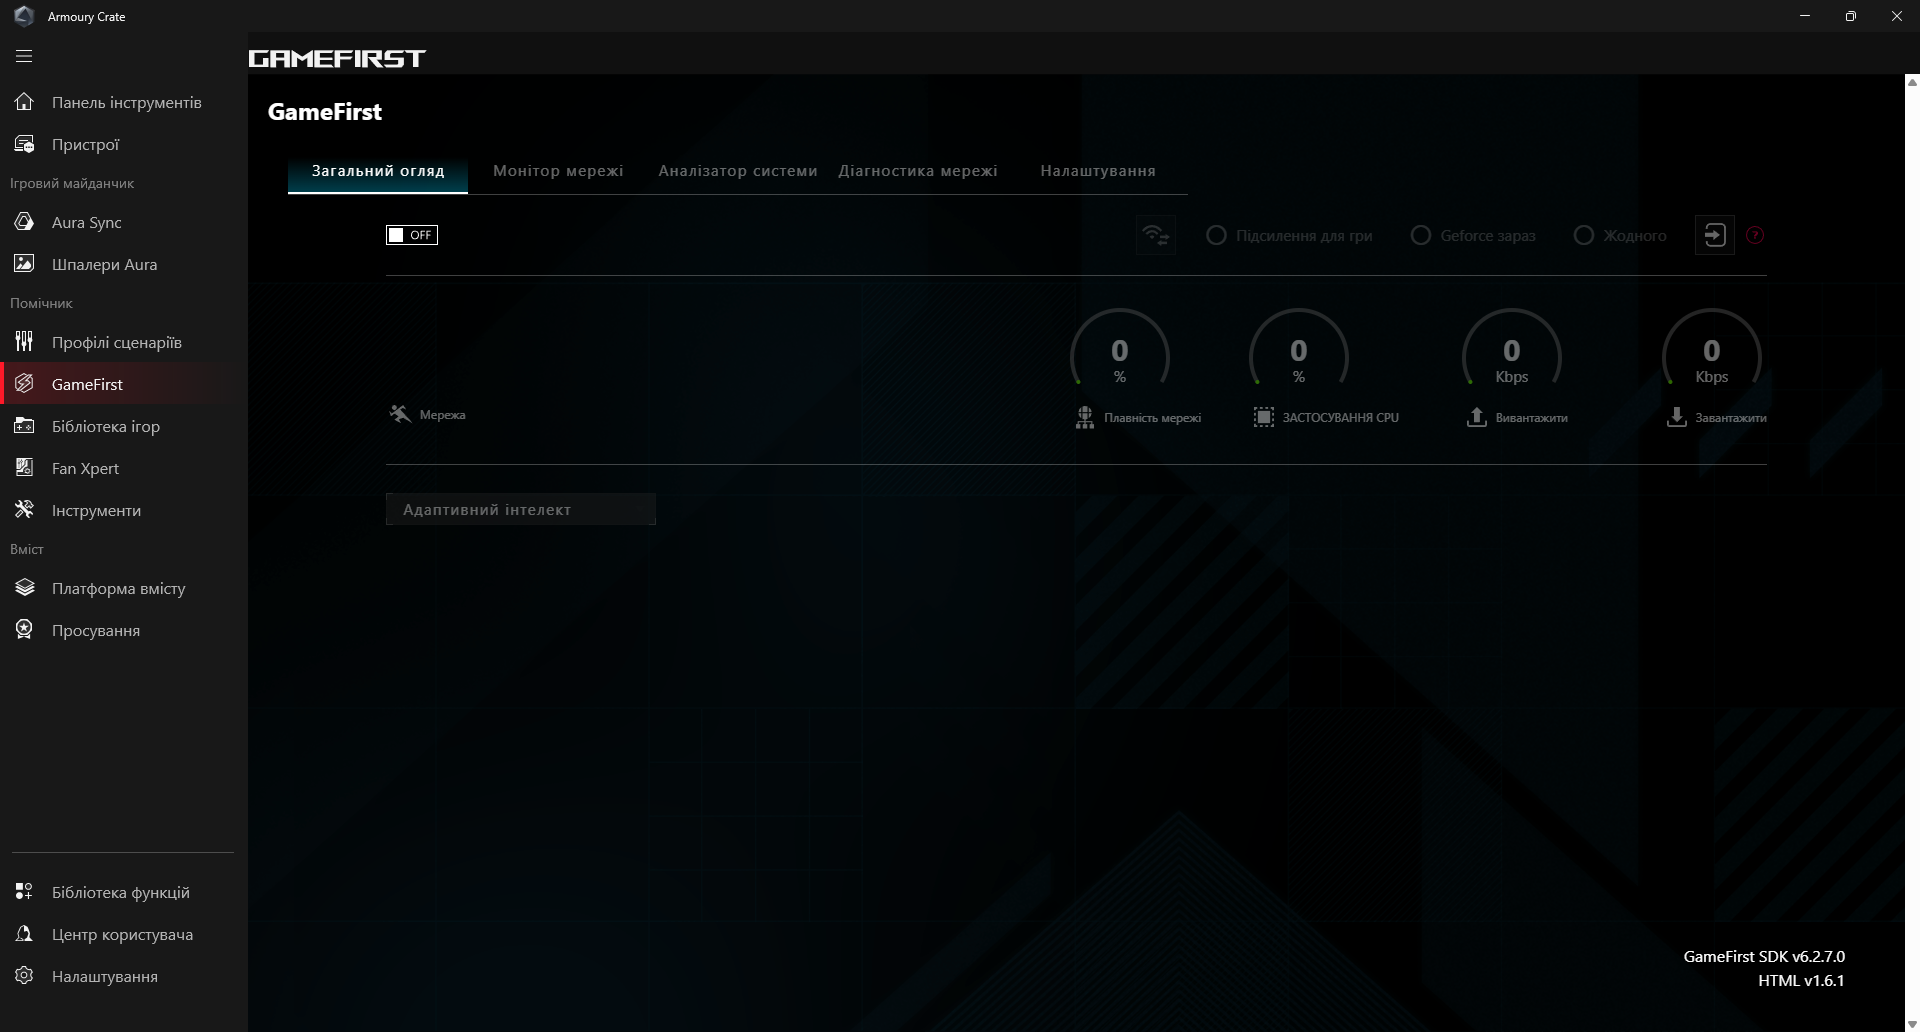Open Шпалери Aura wallpaper section

[x=124, y=264]
